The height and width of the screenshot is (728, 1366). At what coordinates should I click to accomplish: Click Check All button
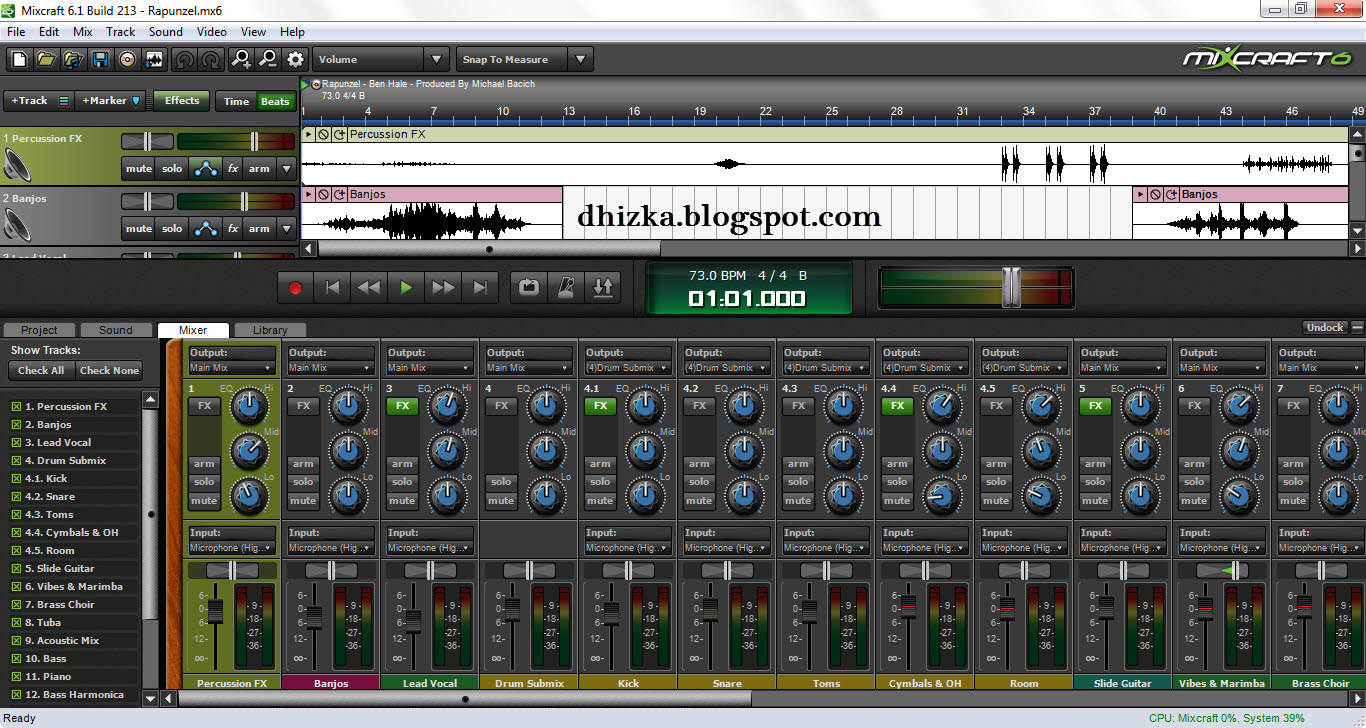(41, 371)
